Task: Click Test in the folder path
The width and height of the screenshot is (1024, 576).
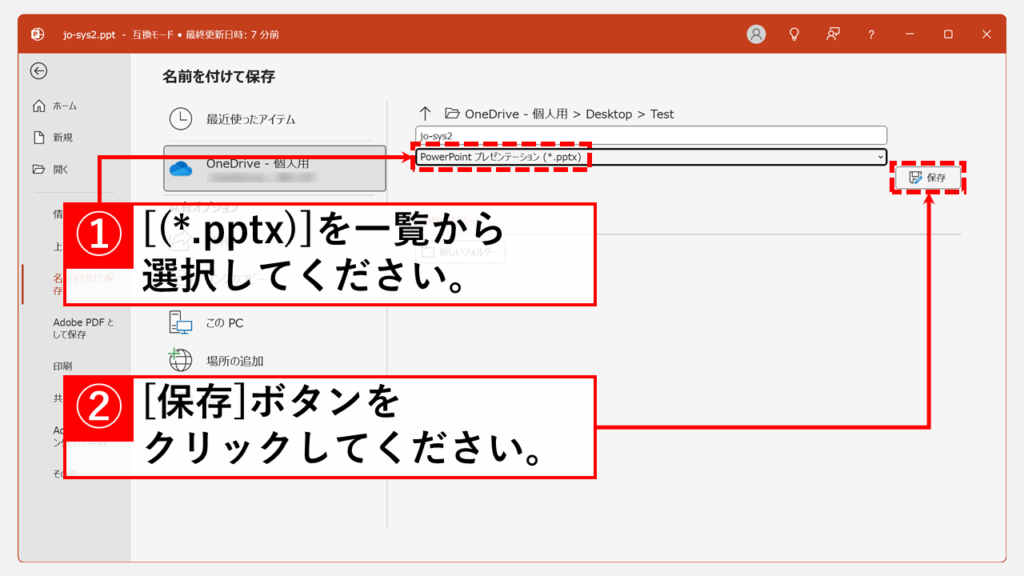Action: click(662, 114)
